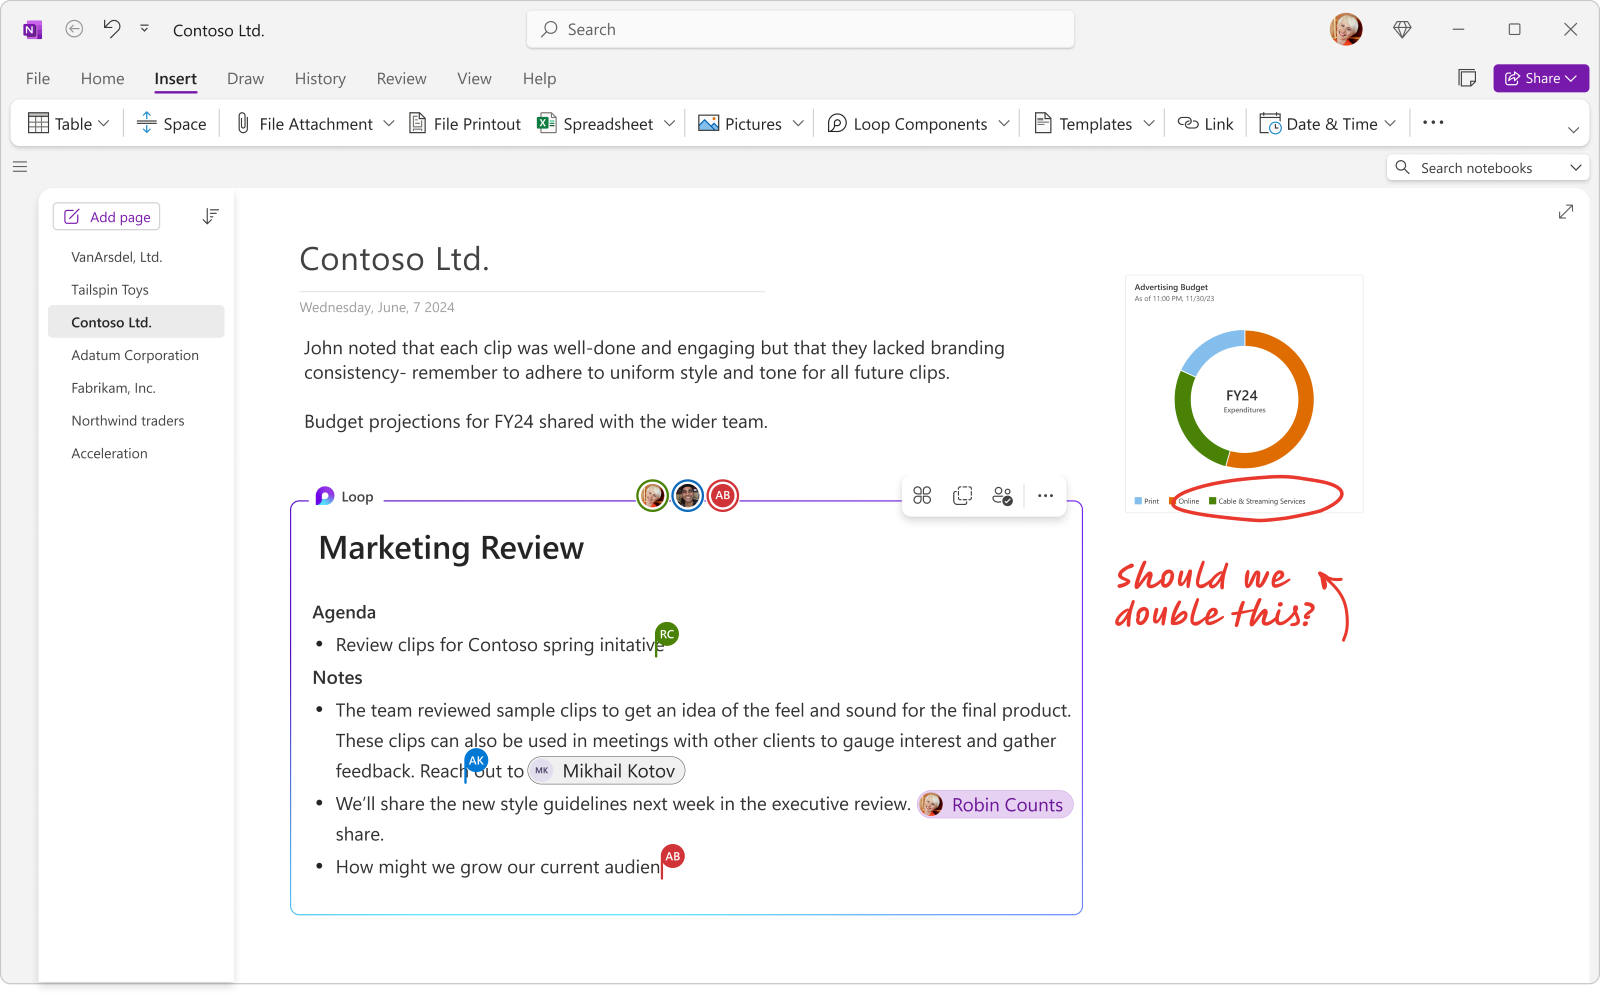Click the Add page button
Screen dimensions: 1600x996
tap(107, 217)
